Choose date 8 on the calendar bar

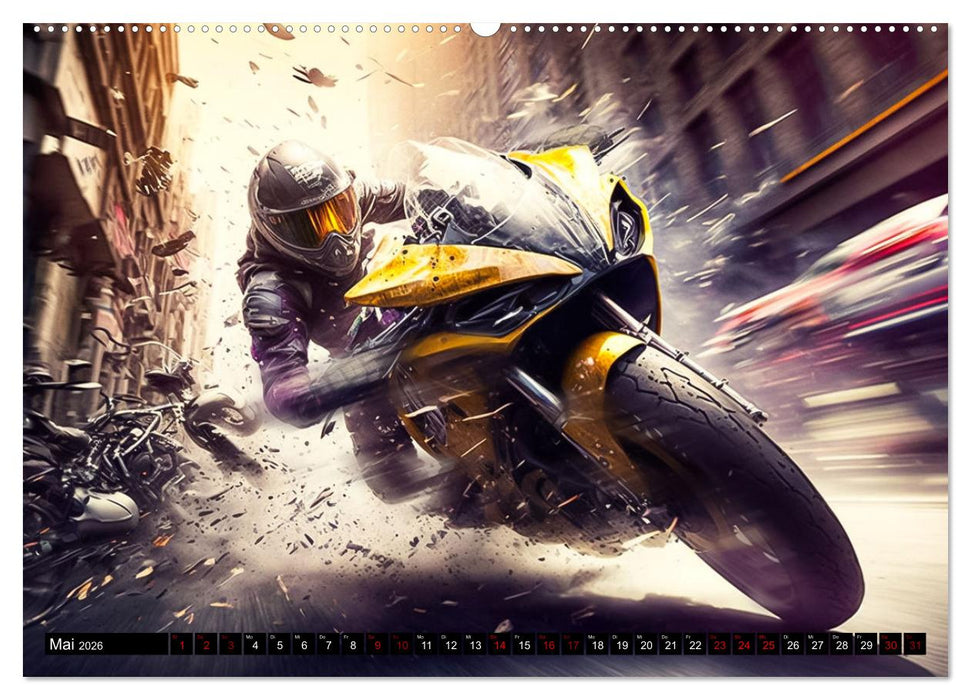tap(352, 645)
